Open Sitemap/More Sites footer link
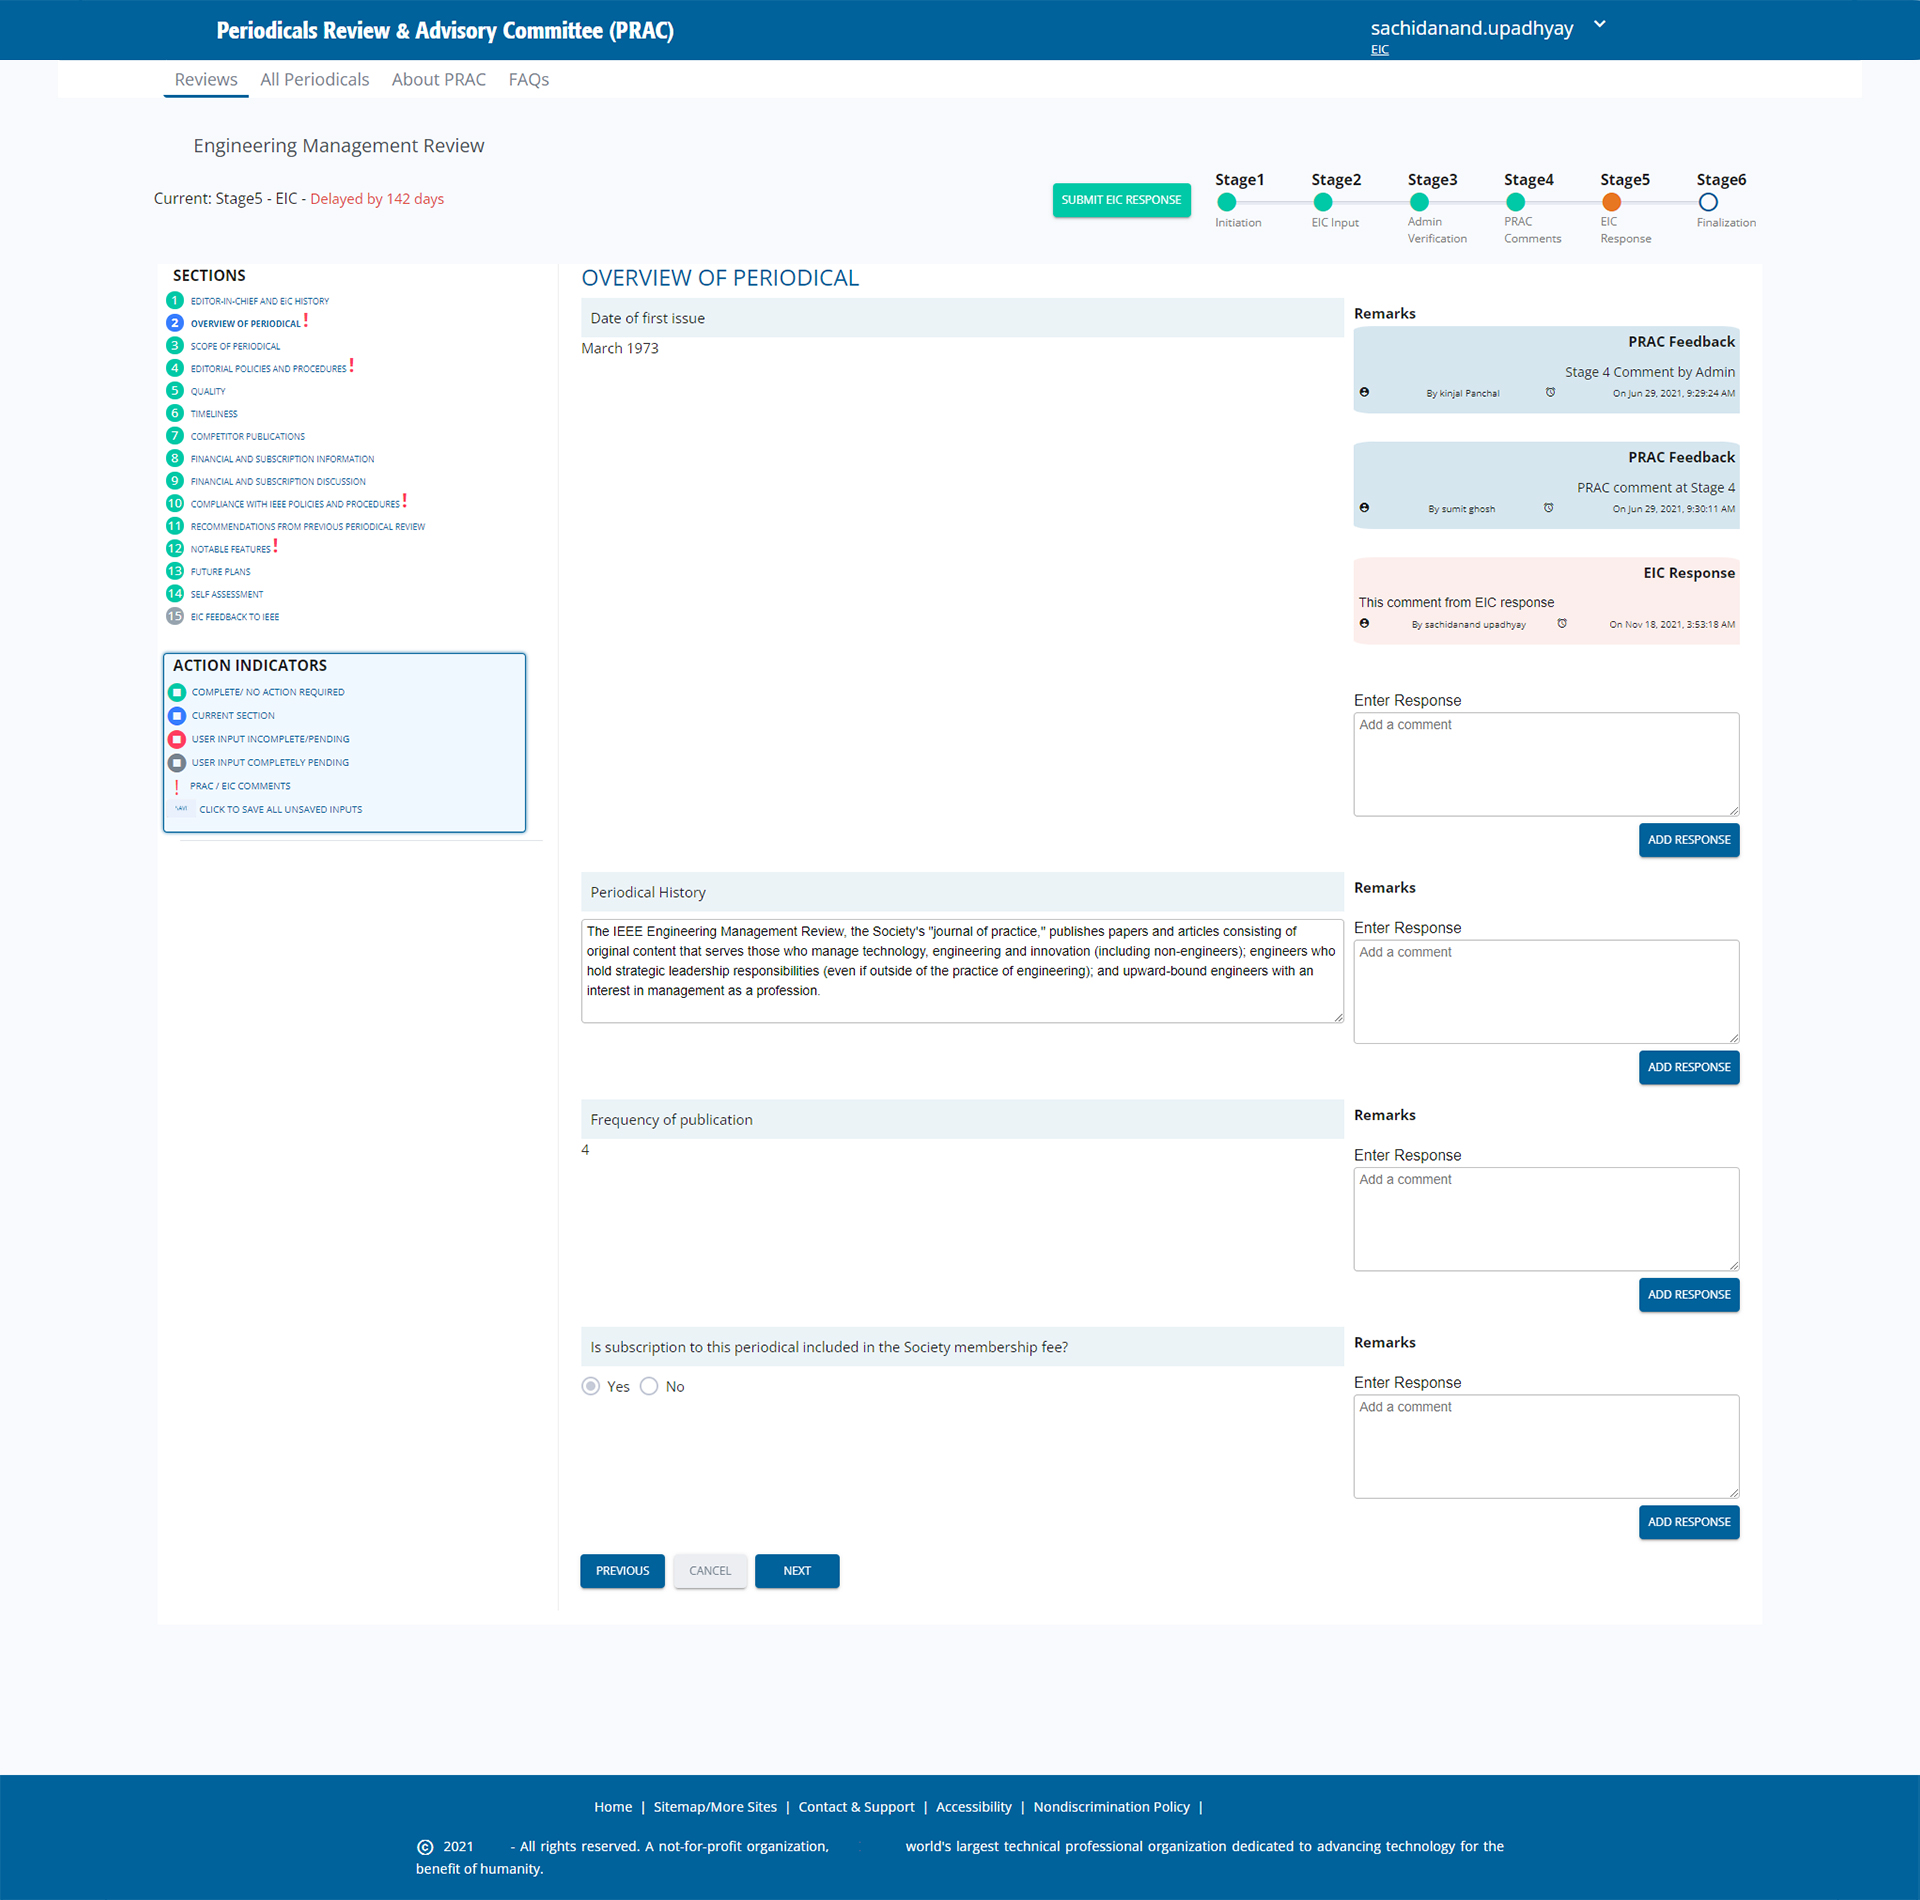The height and width of the screenshot is (1900, 1920). [715, 1807]
